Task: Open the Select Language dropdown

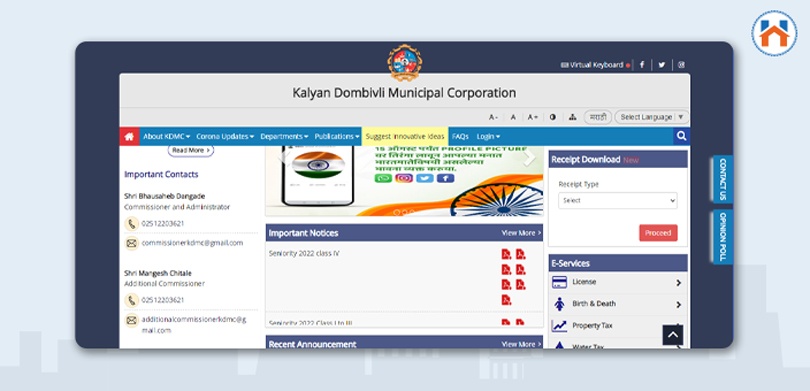Action: click(651, 117)
